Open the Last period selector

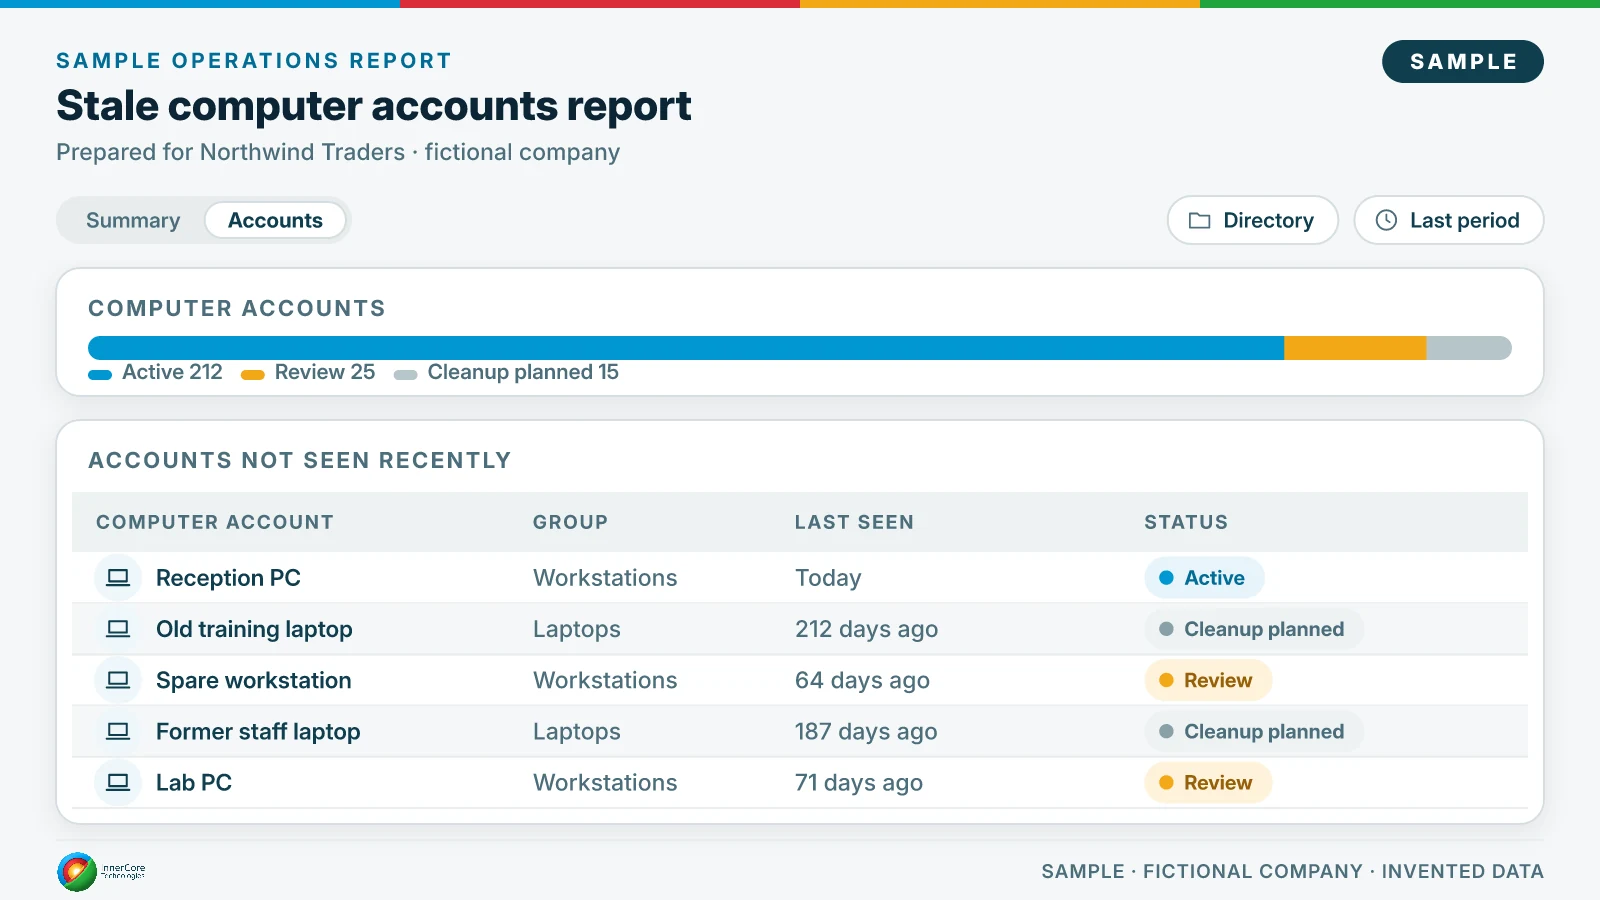pyautogui.click(x=1448, y=220)
